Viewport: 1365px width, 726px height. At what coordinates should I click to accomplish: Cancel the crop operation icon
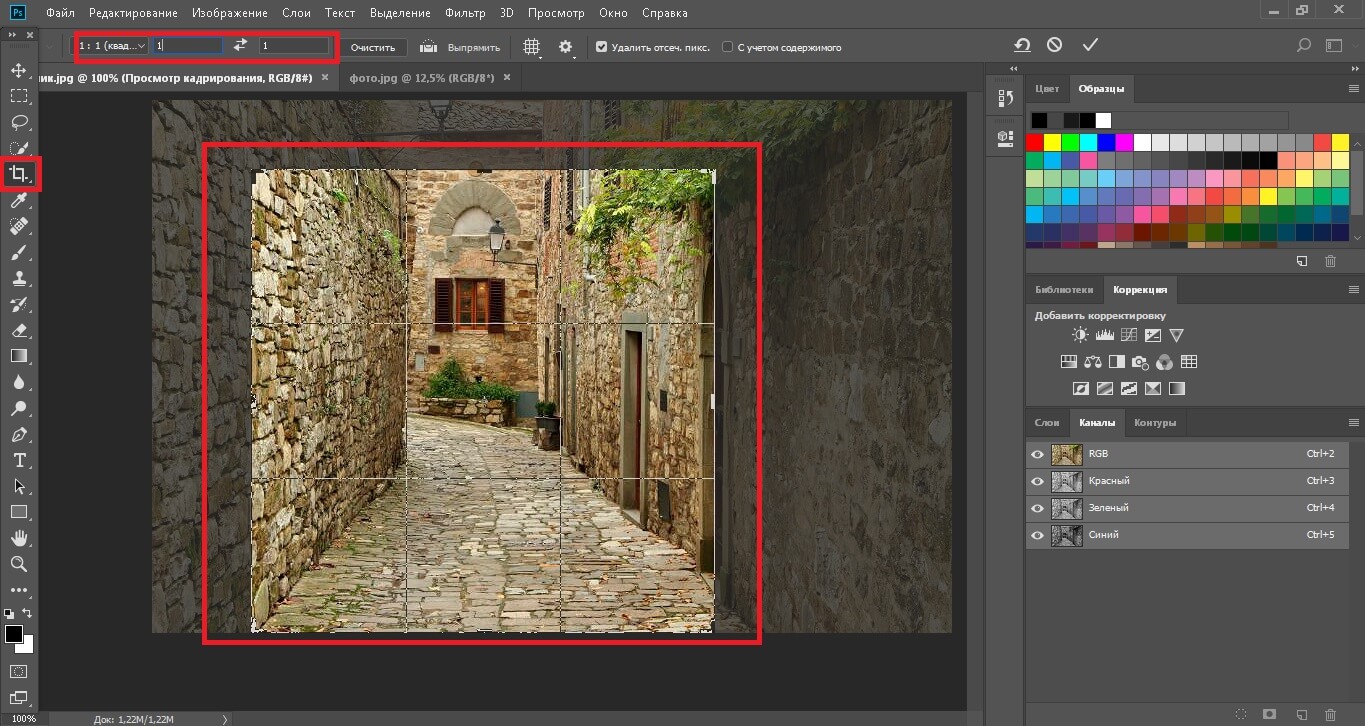tap(1055, 46)
